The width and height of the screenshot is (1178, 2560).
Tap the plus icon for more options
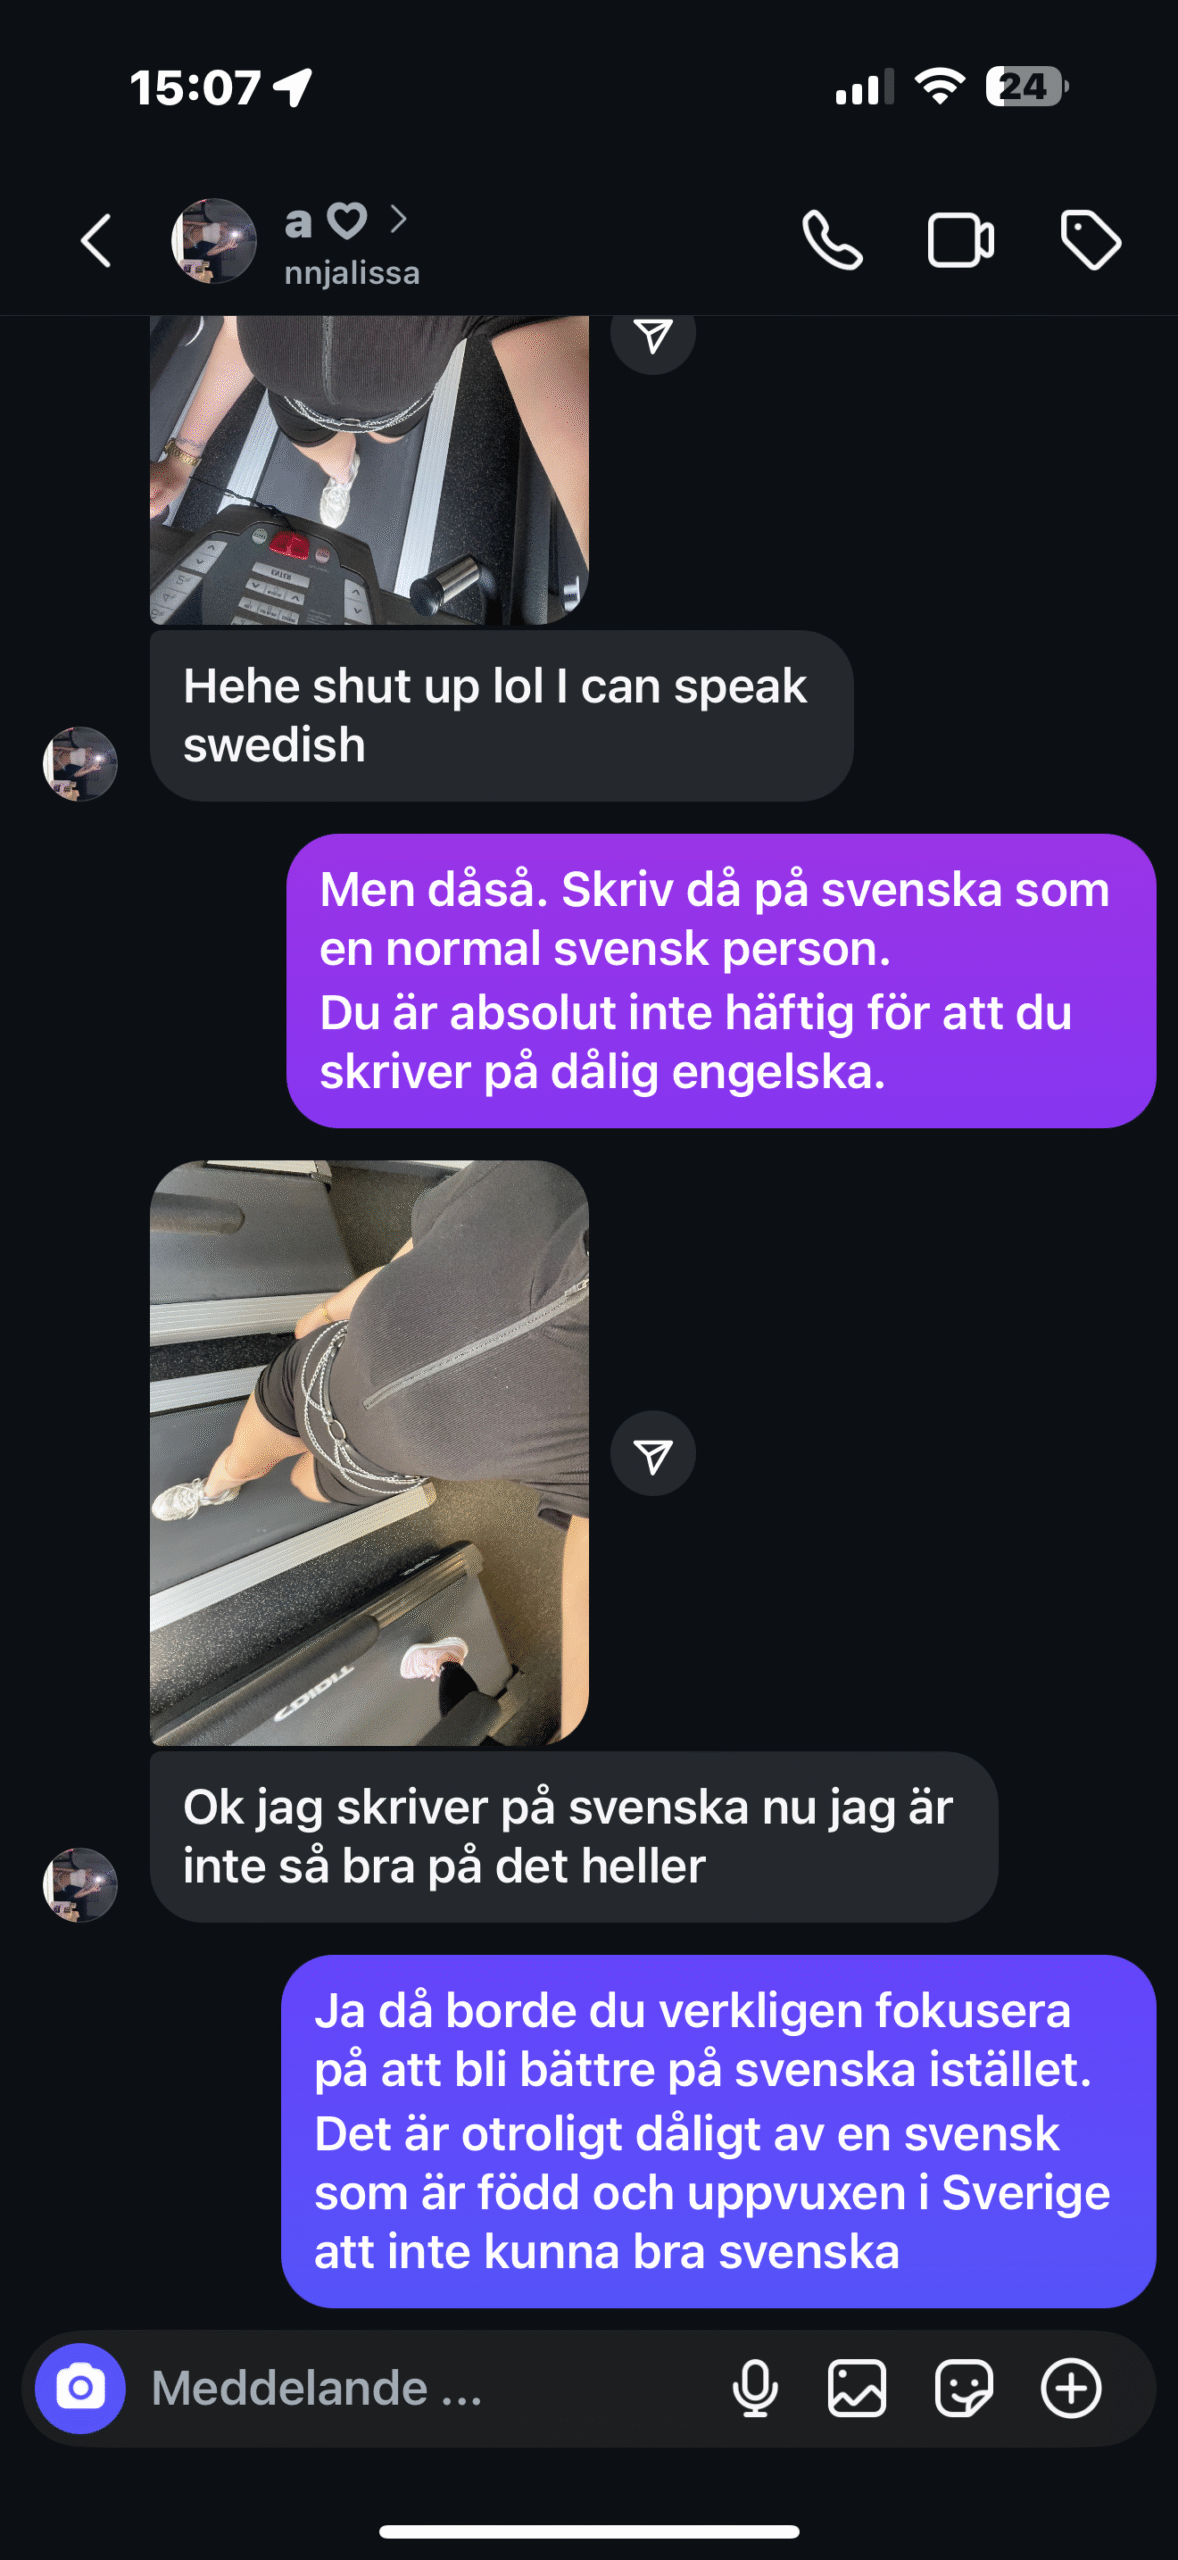click(x=1071, y=2389)
